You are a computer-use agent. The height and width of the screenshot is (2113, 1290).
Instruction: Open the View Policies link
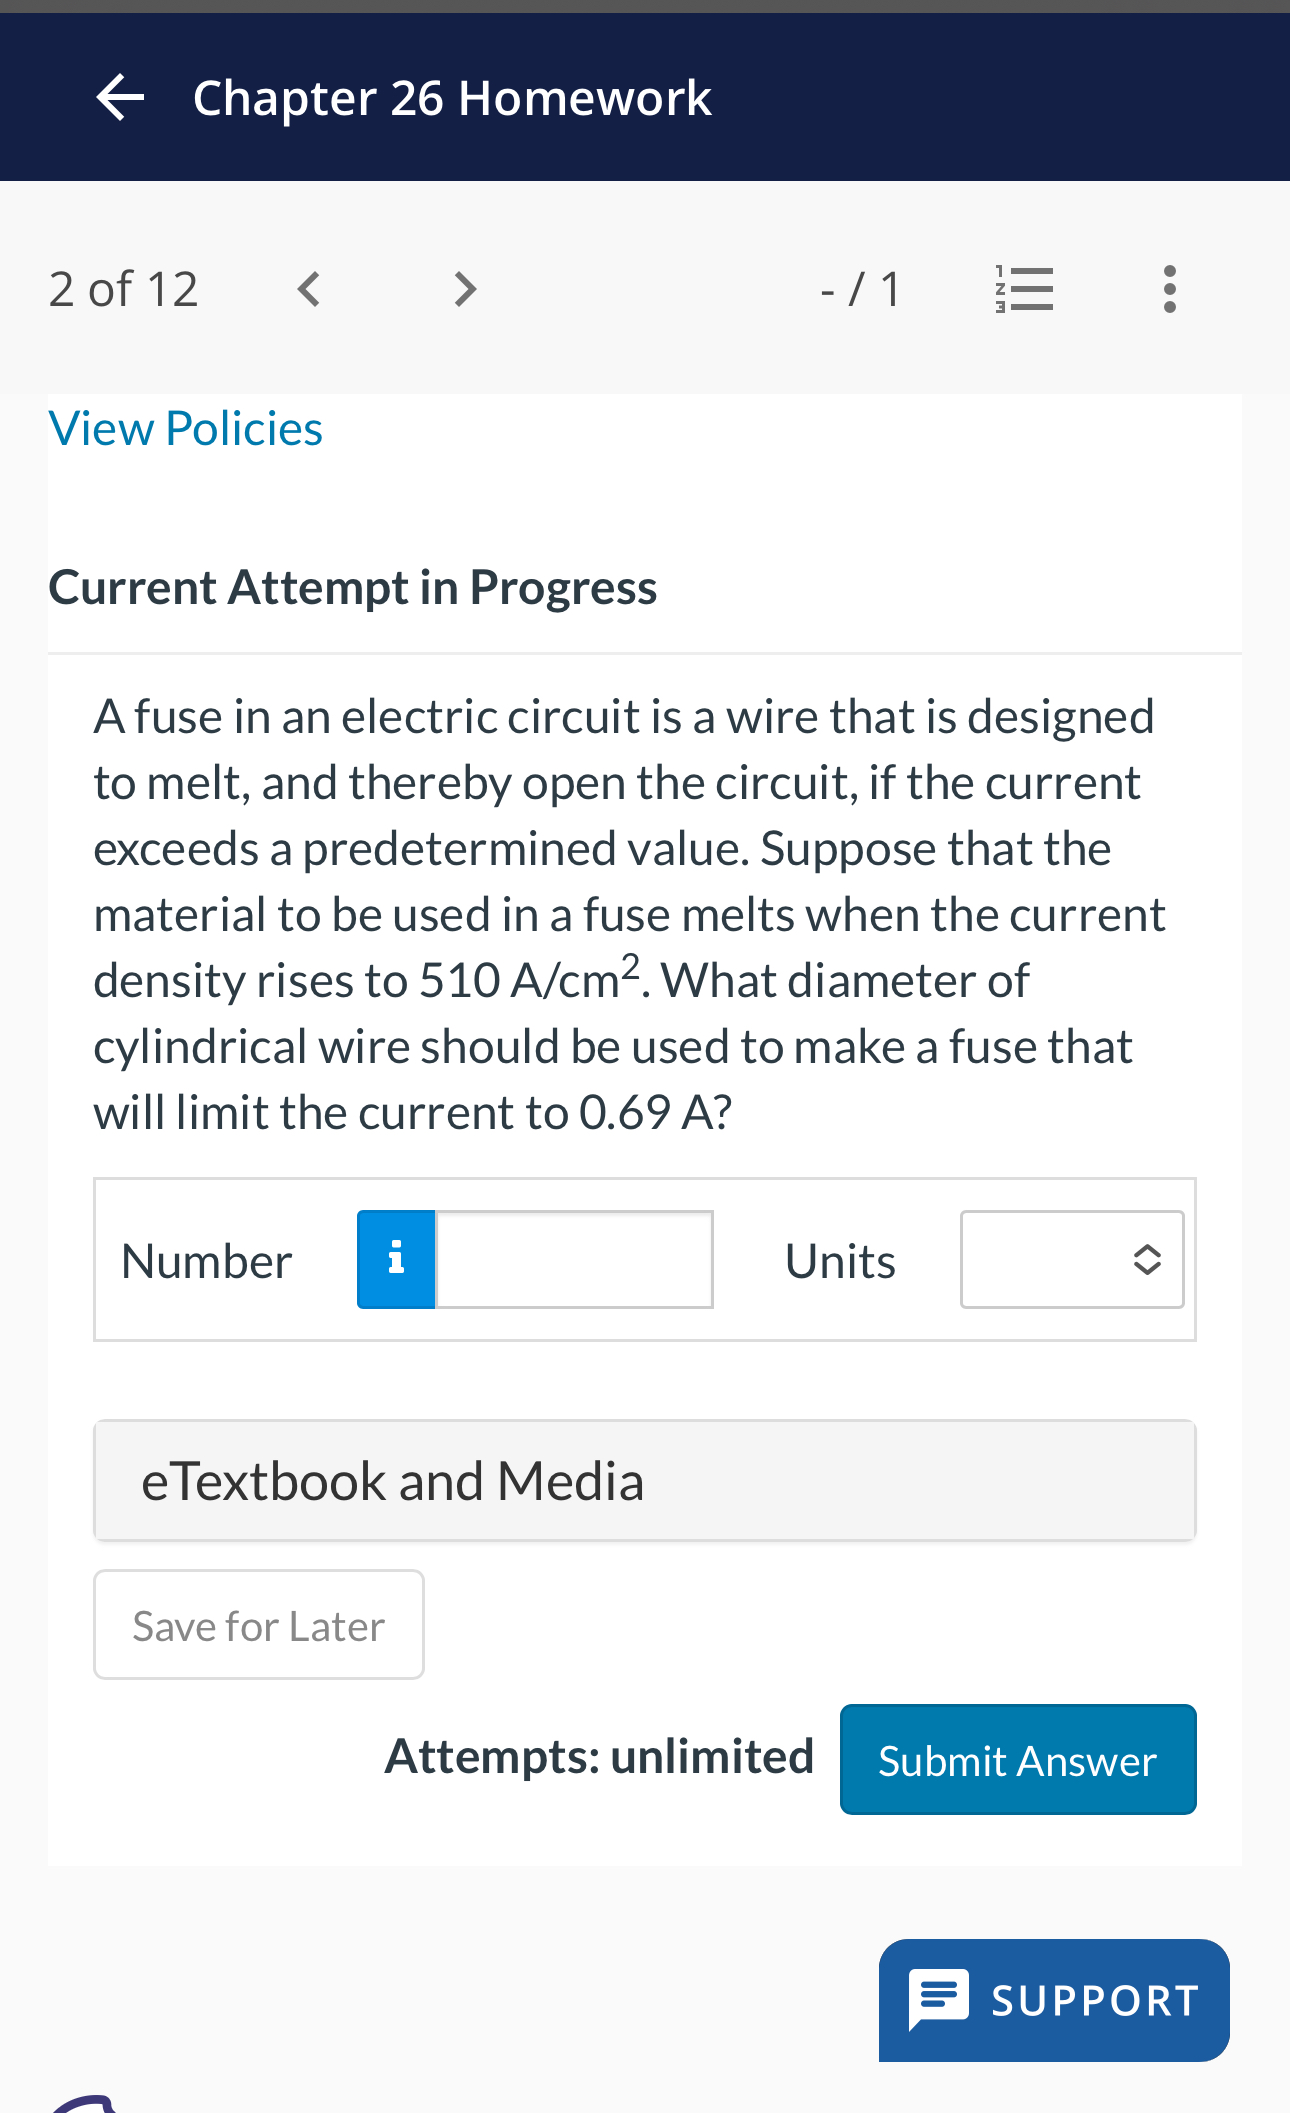(x=186, y=428)
